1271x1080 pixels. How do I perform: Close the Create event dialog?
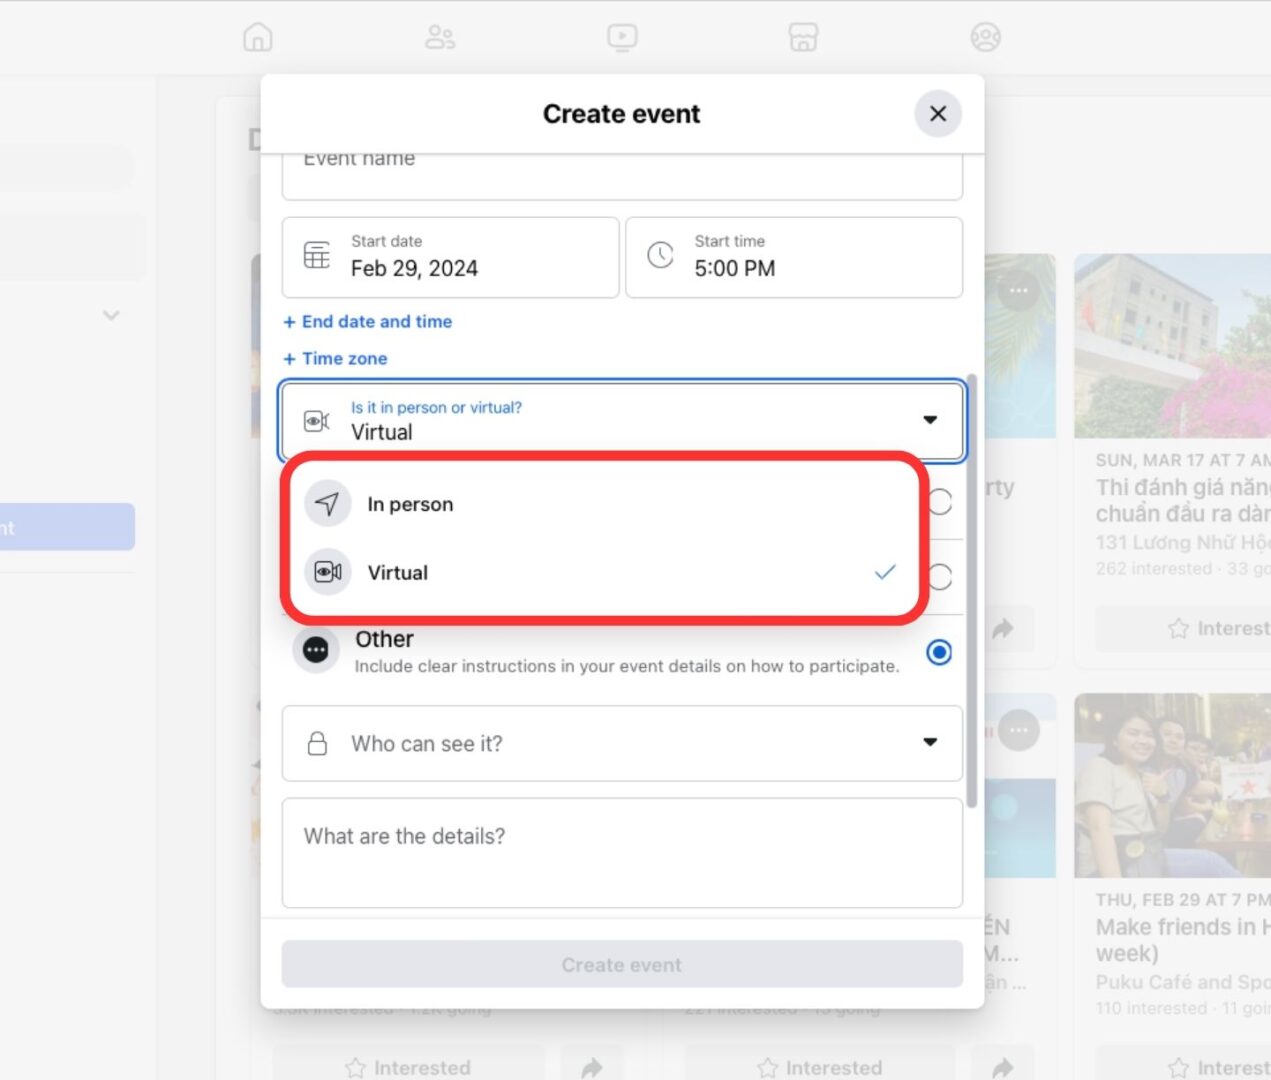pos(938,114)
